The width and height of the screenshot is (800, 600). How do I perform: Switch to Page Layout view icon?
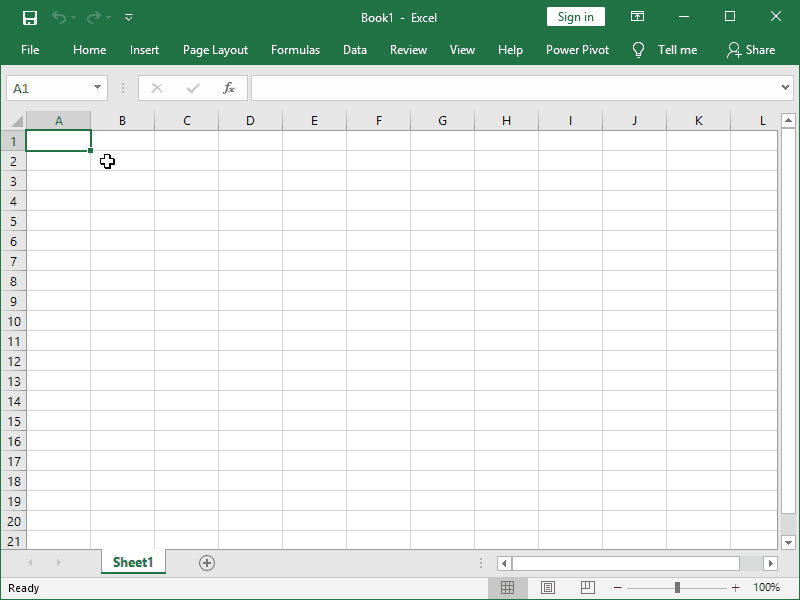click(x=547, y=588)
